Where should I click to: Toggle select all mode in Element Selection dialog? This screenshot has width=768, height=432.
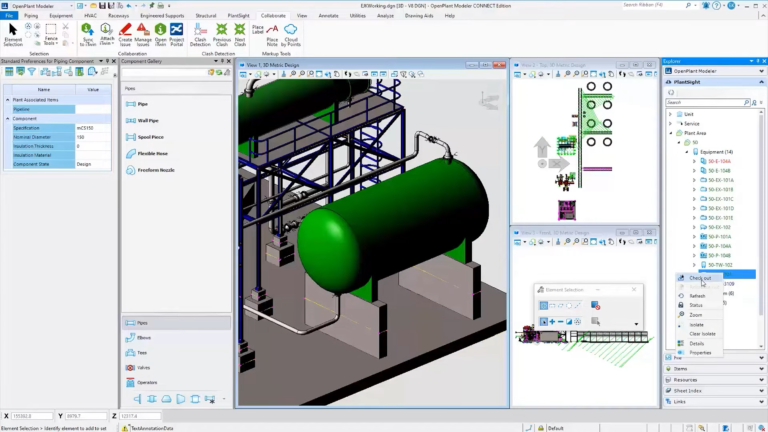[577, 322]
